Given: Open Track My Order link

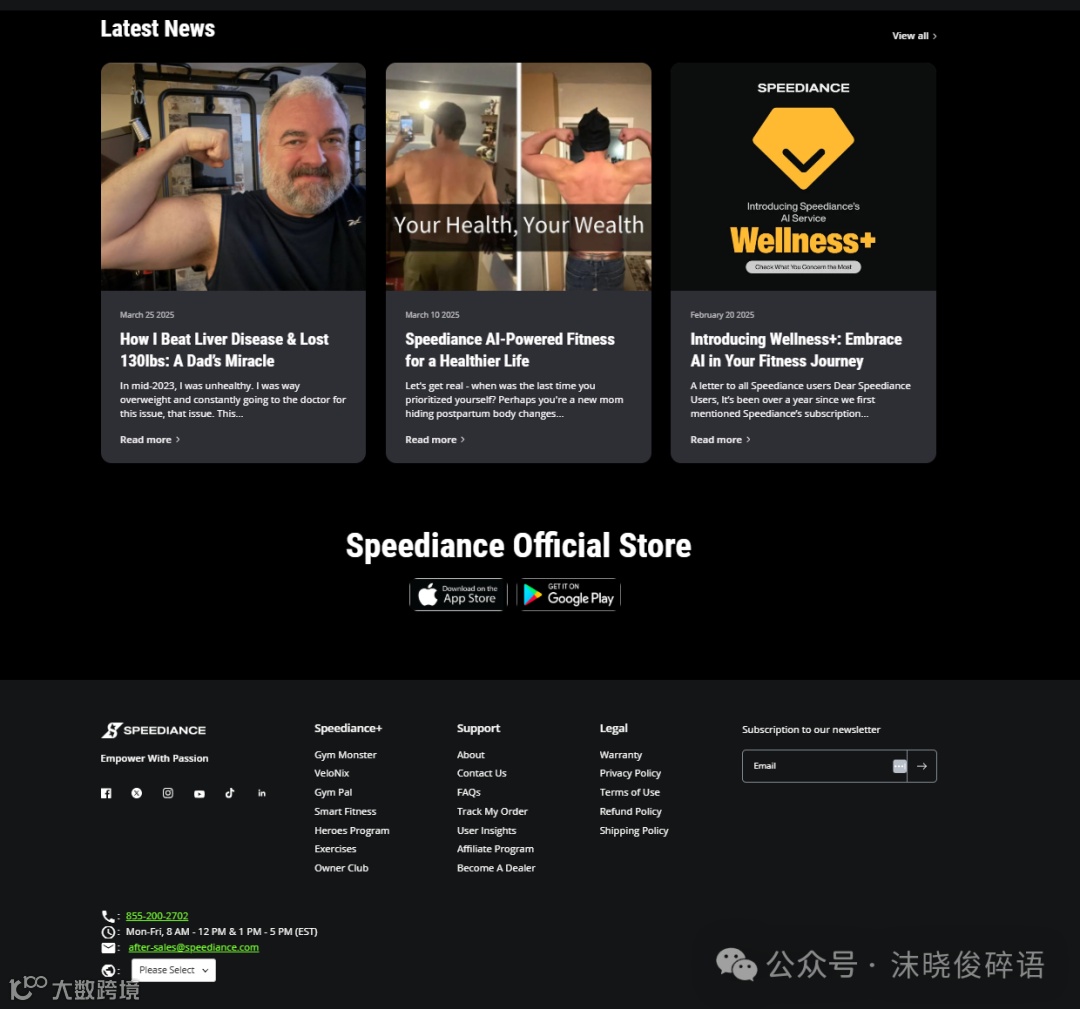Looking at the screenshot, I should (x=492, y=811).
